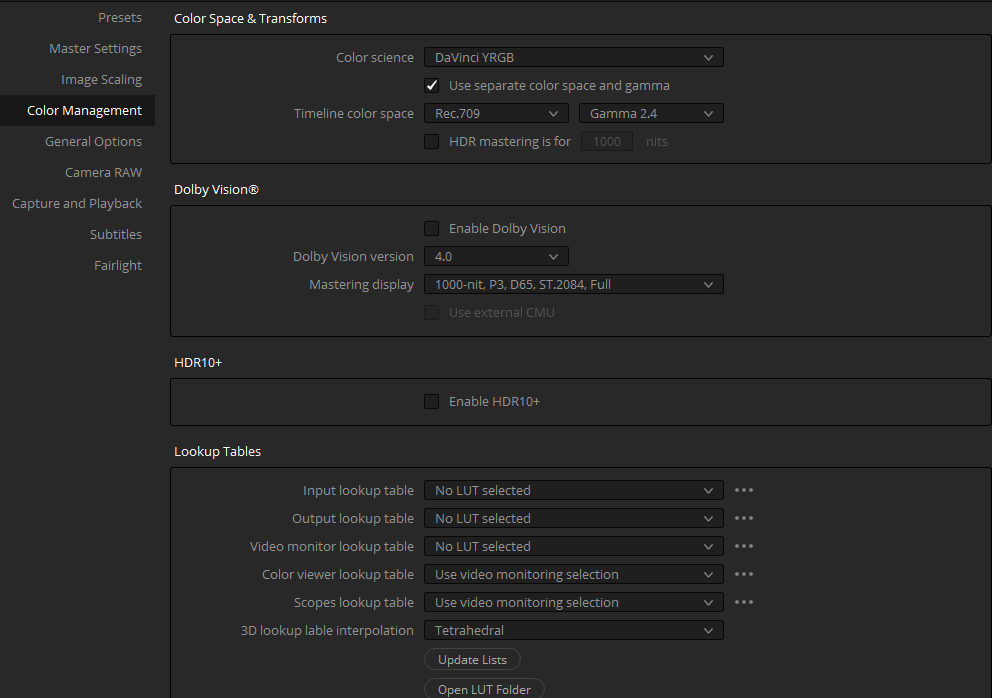This screenshot has height=698, width=992.
Task: Open the Color science DaVinci YRGB dropdown
Action: click(x=574, y=58)
